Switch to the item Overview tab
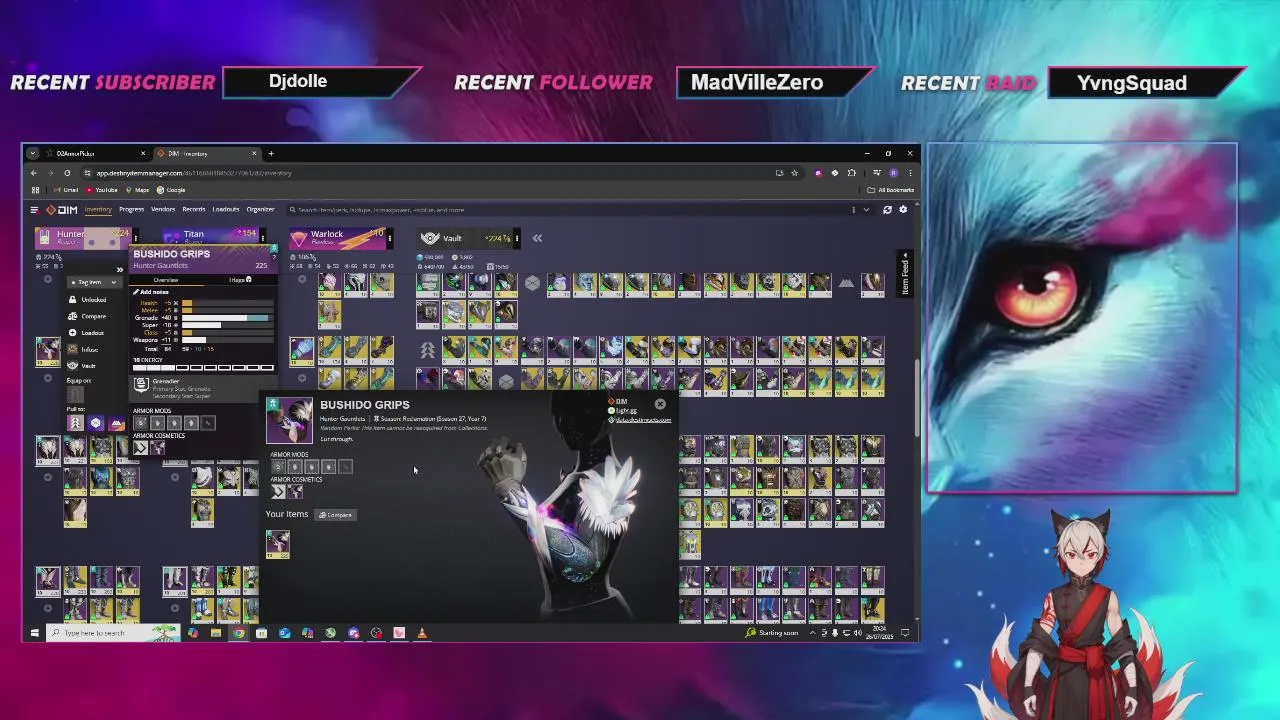The image size is (1280, 720). pos(166,280)
